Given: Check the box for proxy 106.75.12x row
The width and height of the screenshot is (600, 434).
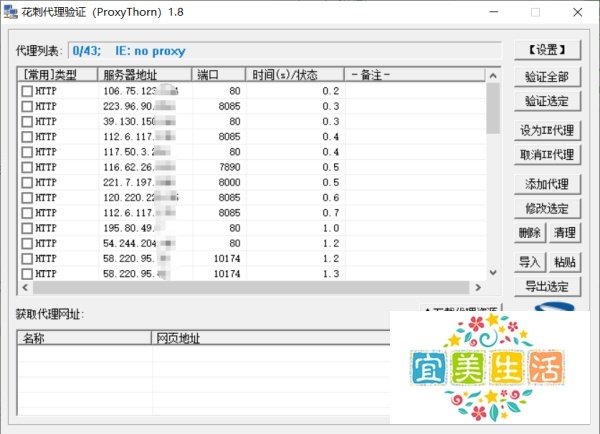Looking at the screenshot, I should click(27, 91).
